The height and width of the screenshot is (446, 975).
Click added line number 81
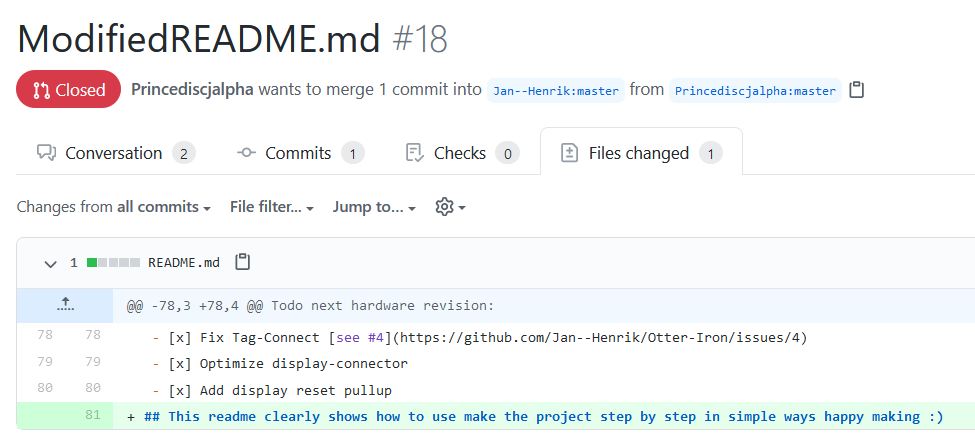[x=92, y=415]
